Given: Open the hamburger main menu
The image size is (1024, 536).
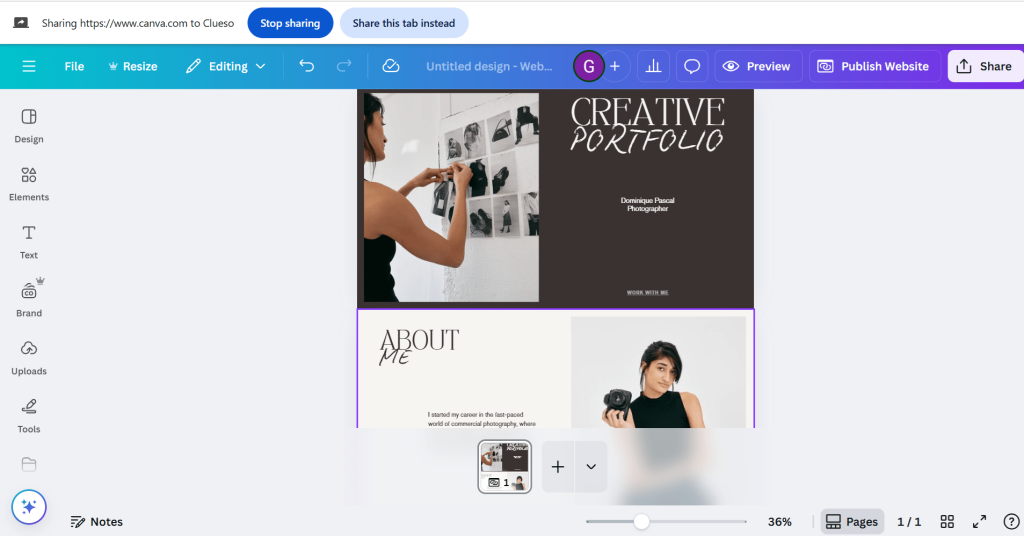Looking at the screenshot, I should (x=29, y=66).
